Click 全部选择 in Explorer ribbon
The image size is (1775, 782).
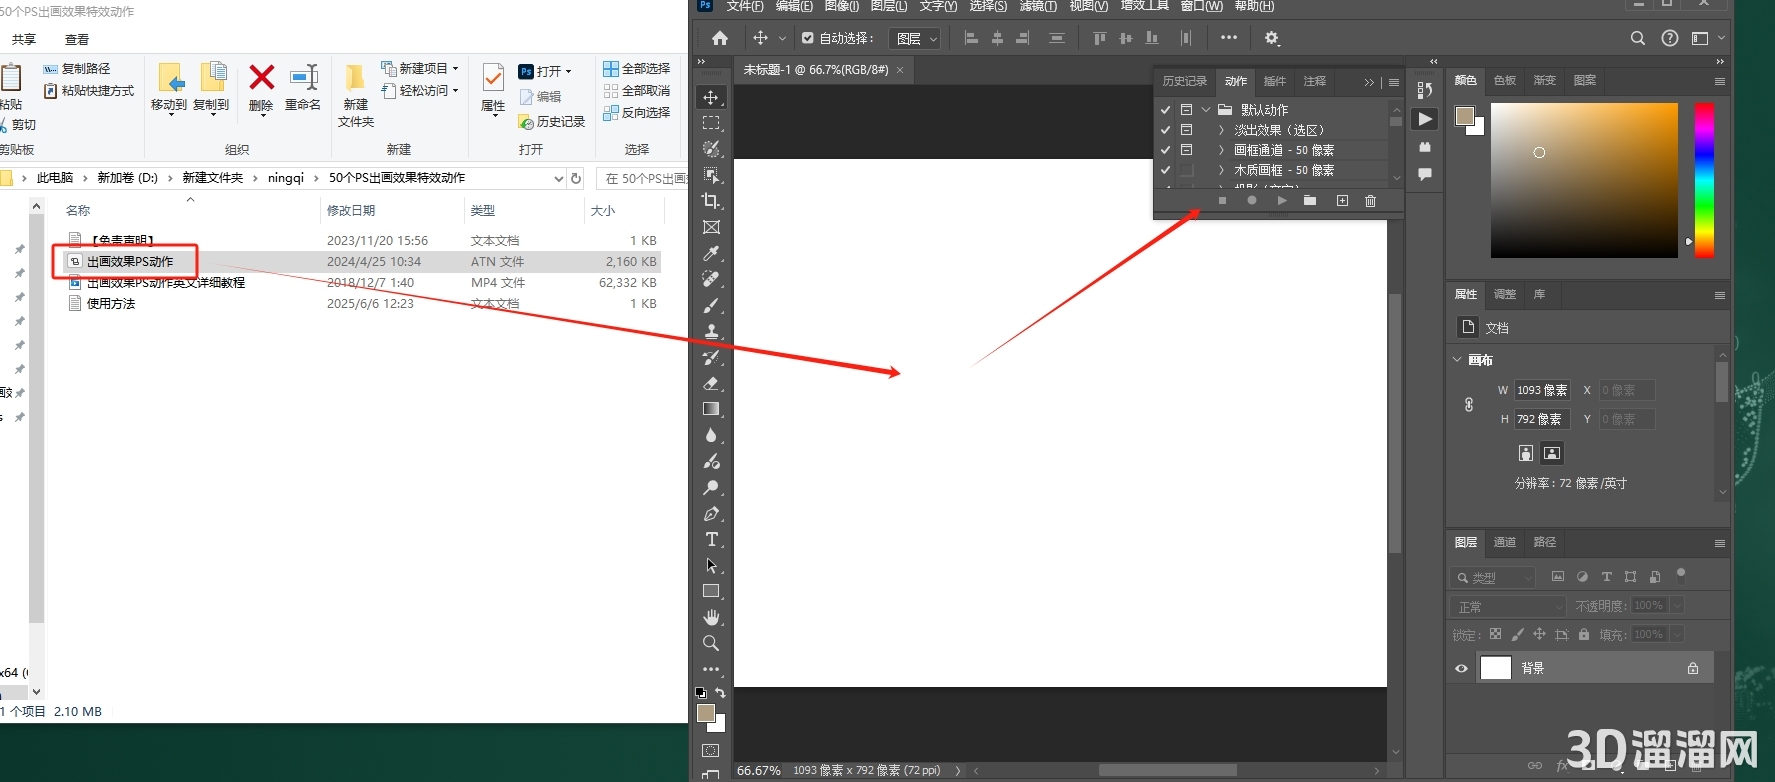click(637, 69)
